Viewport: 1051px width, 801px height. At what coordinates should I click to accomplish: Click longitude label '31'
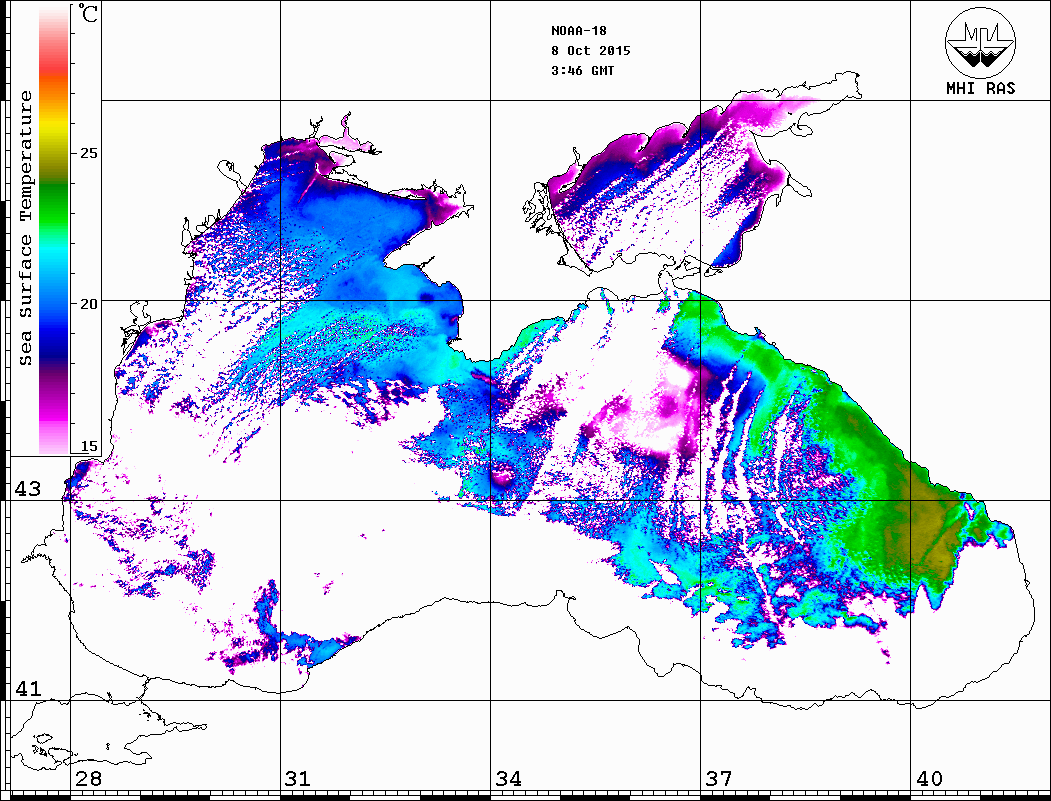point(298,779)
